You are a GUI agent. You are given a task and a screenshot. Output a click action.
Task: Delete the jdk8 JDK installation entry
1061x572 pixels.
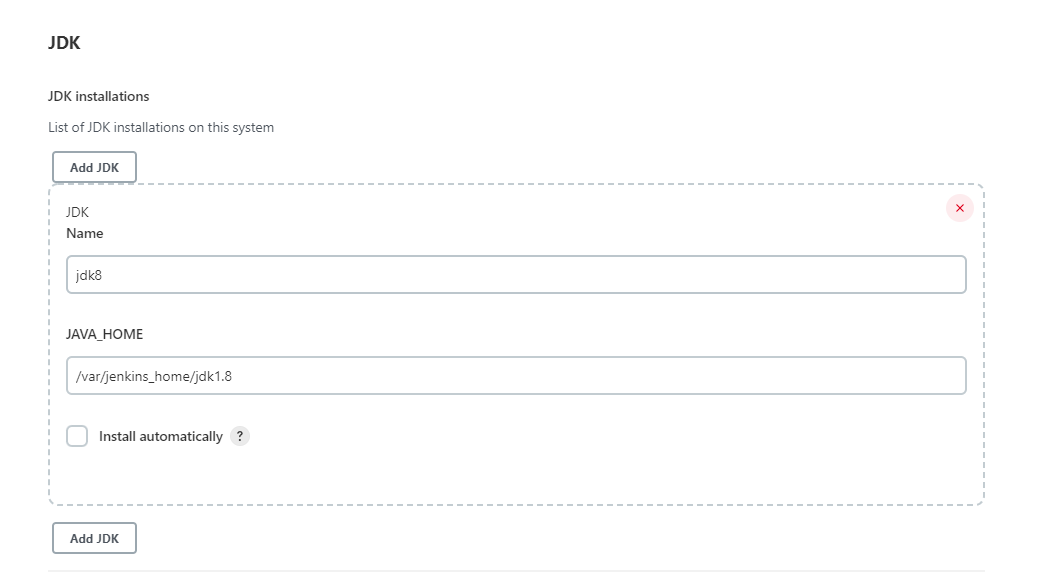pos(959,208)
